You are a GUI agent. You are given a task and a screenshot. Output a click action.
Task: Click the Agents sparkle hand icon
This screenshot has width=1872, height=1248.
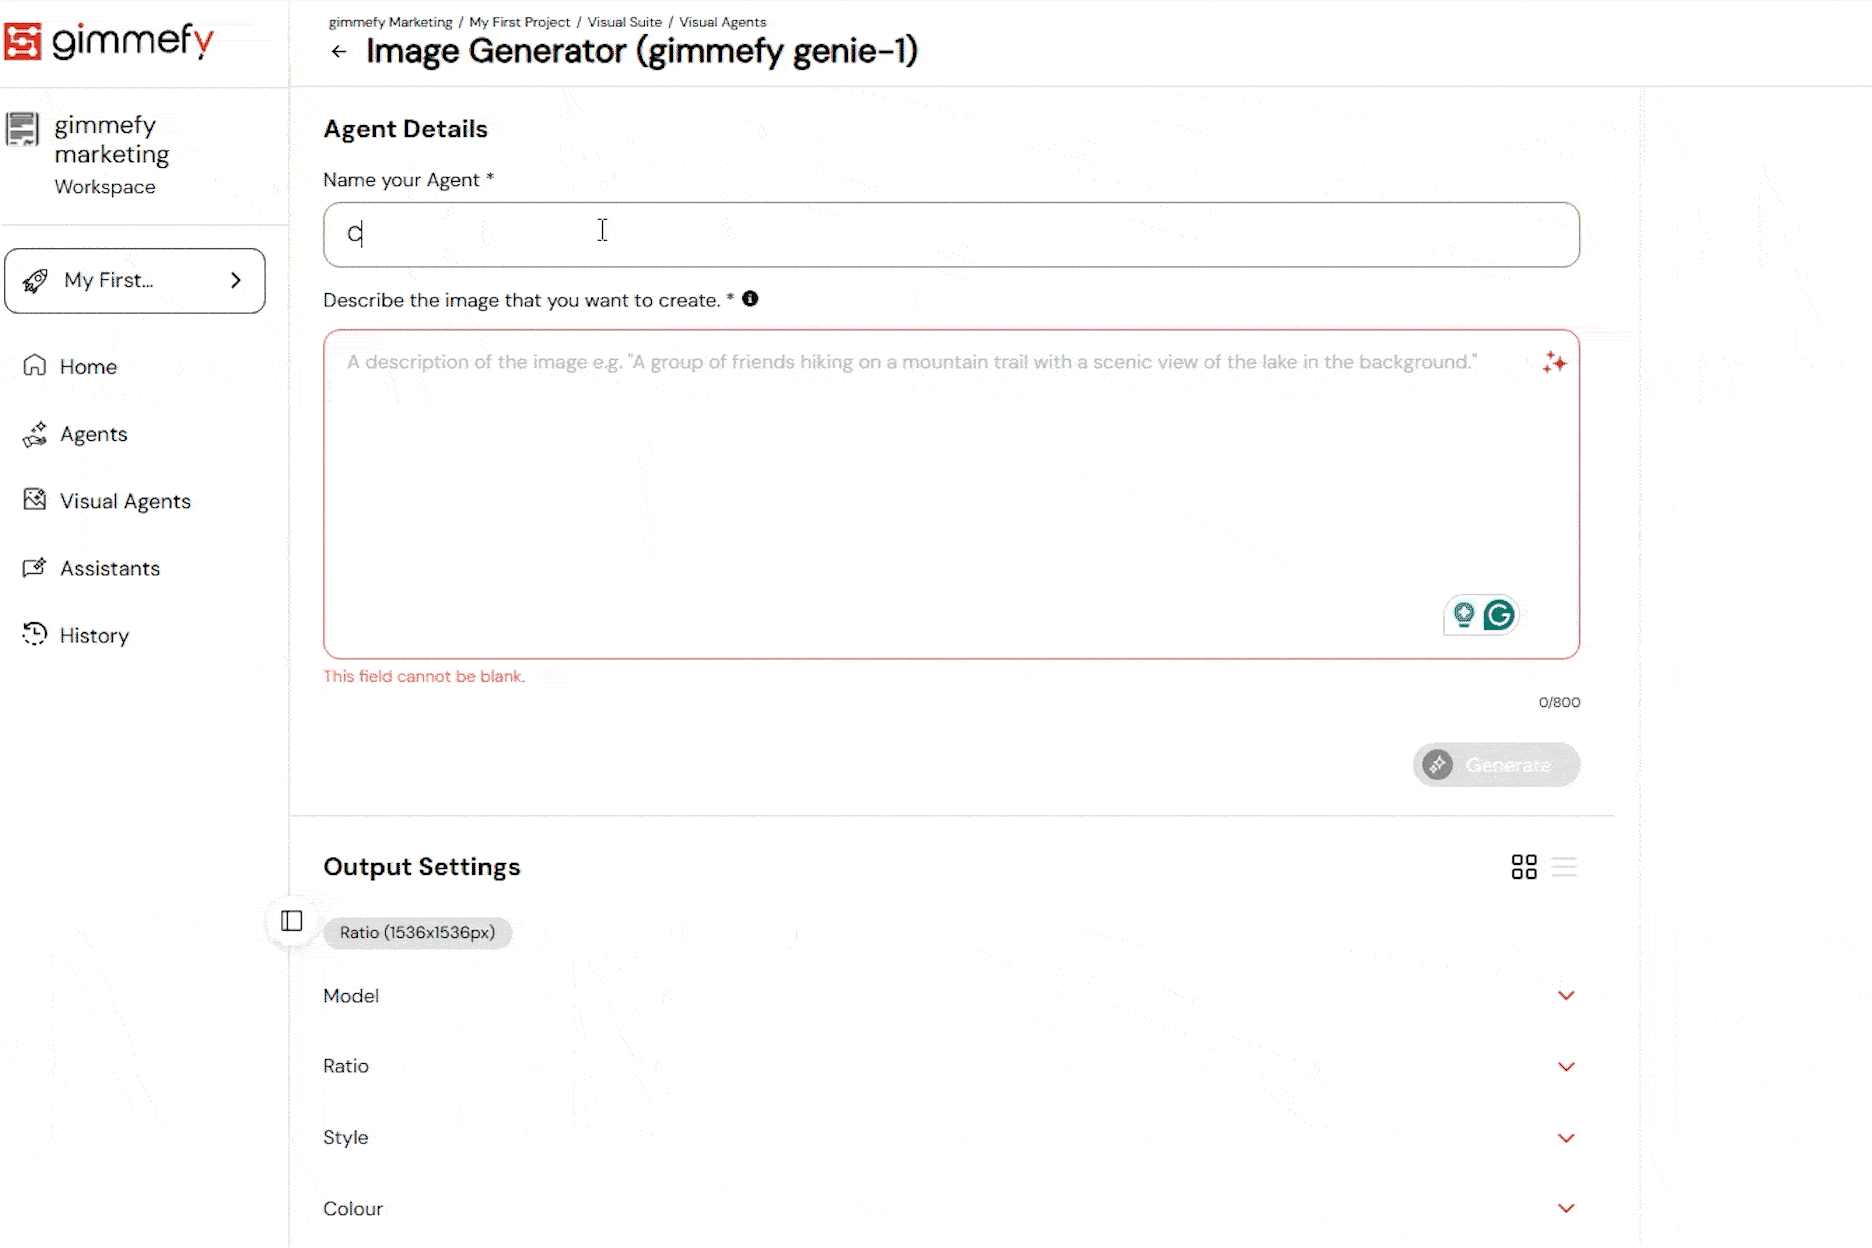tap(35, 433)
